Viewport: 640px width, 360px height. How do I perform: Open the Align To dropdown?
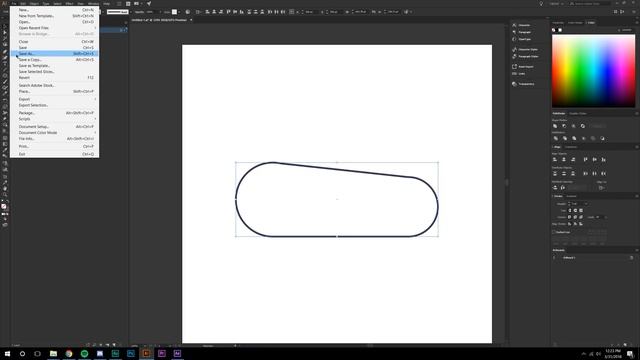tap(601, 188)
